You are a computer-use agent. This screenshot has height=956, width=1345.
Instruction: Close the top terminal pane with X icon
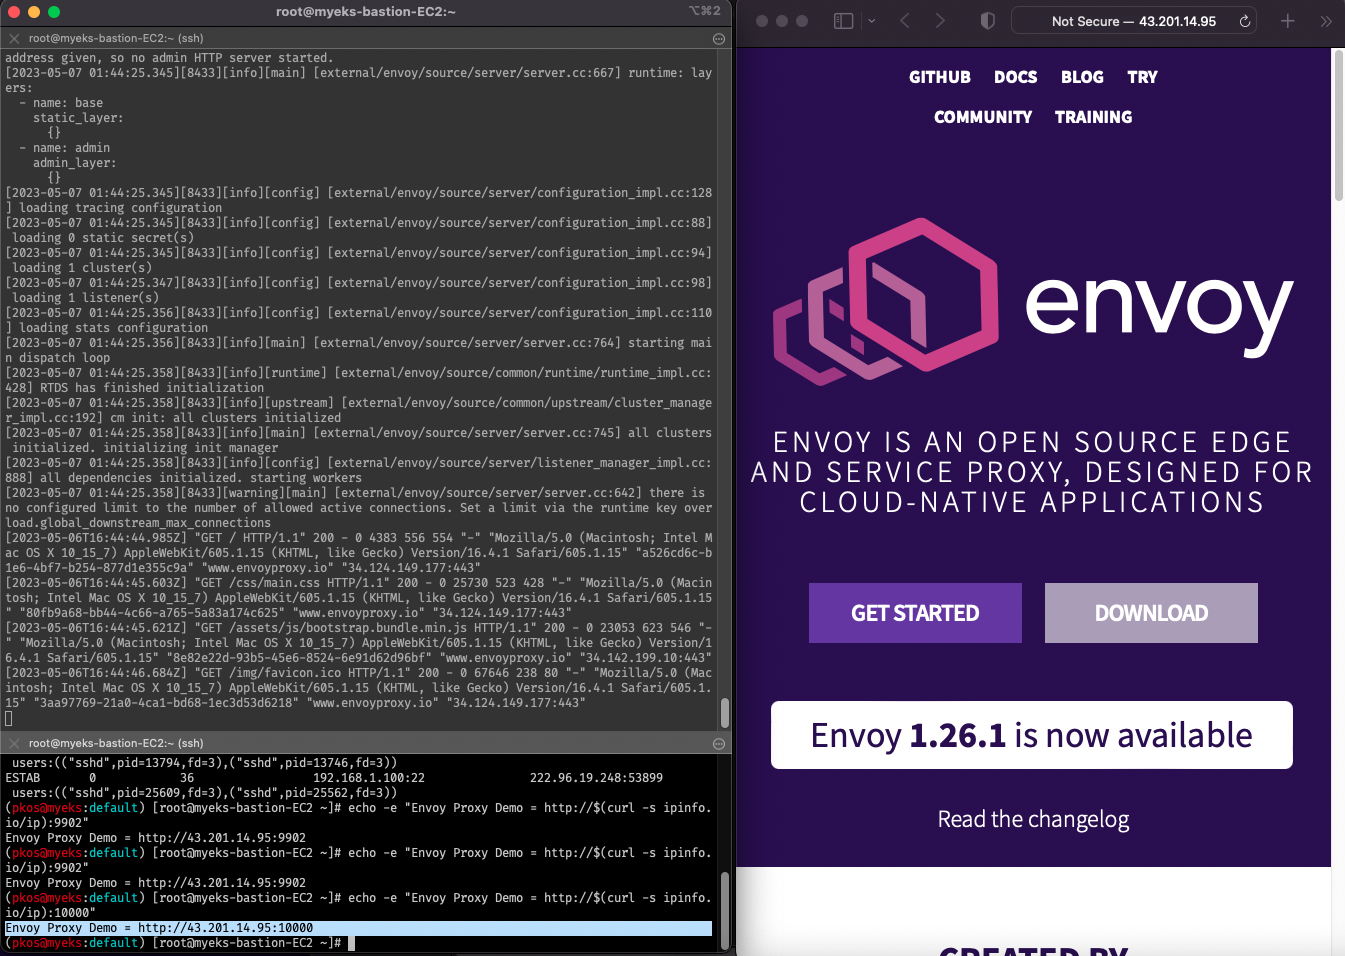pyautogui.click(x=14, y=38)
